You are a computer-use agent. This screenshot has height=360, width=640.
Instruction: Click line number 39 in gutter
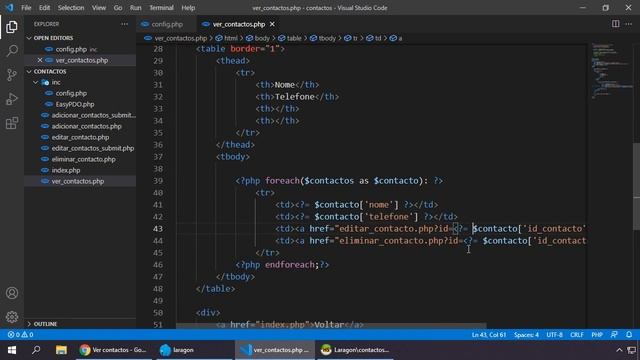point(158,181)
